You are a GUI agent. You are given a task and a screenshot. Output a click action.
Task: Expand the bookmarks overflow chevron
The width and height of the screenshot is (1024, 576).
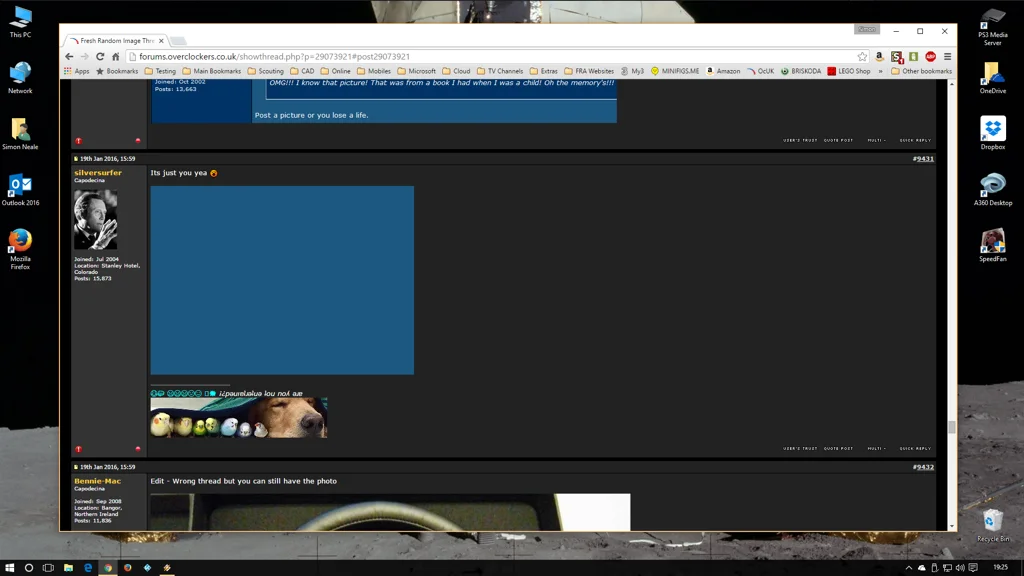(880, 71)
